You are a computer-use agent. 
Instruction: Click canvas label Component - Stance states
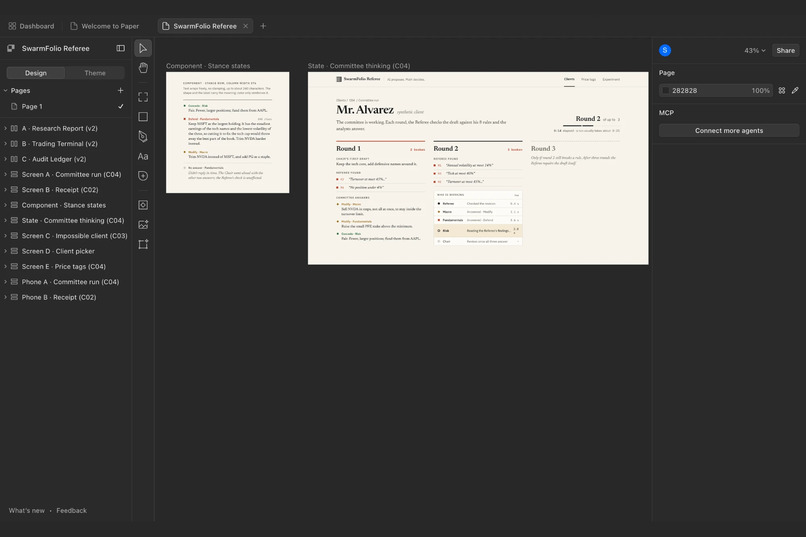click(x=208, y=66)
